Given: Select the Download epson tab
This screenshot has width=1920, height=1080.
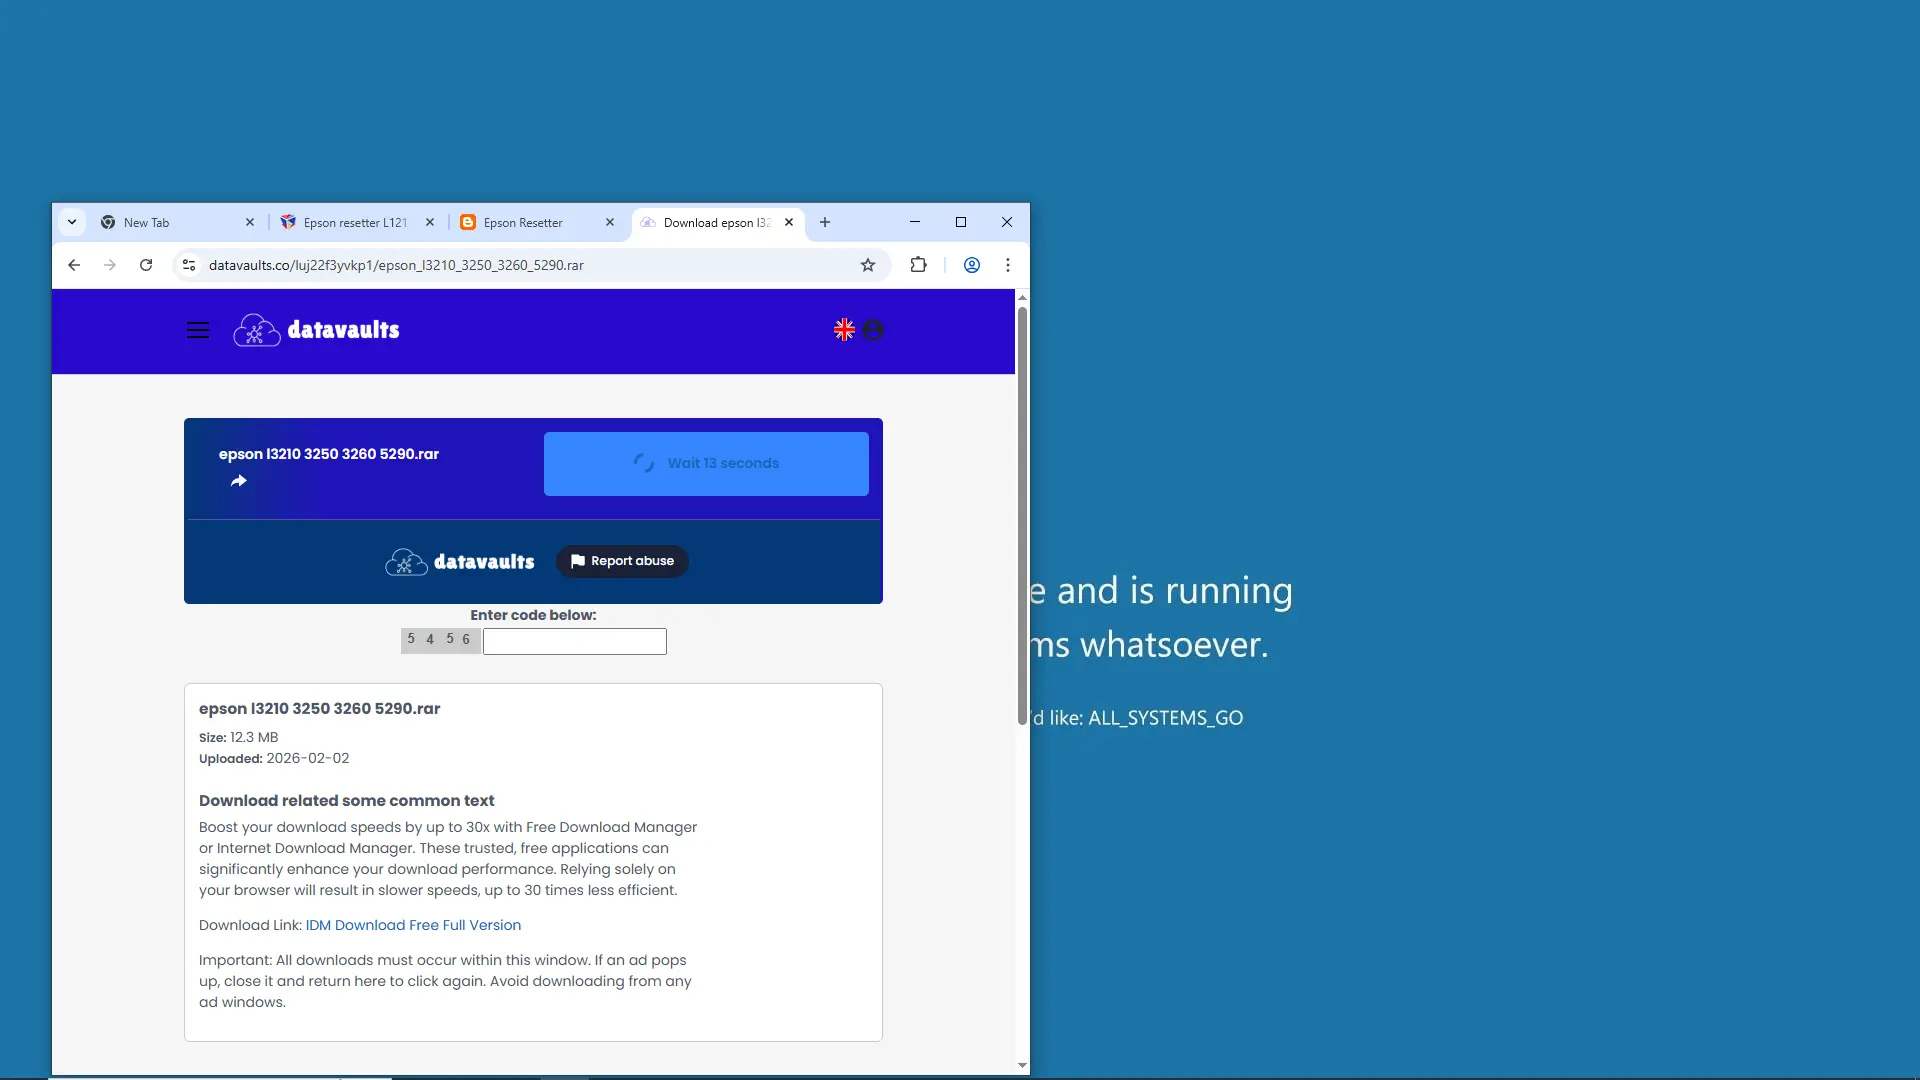Looking at the screenshot, I should (718, 222).
